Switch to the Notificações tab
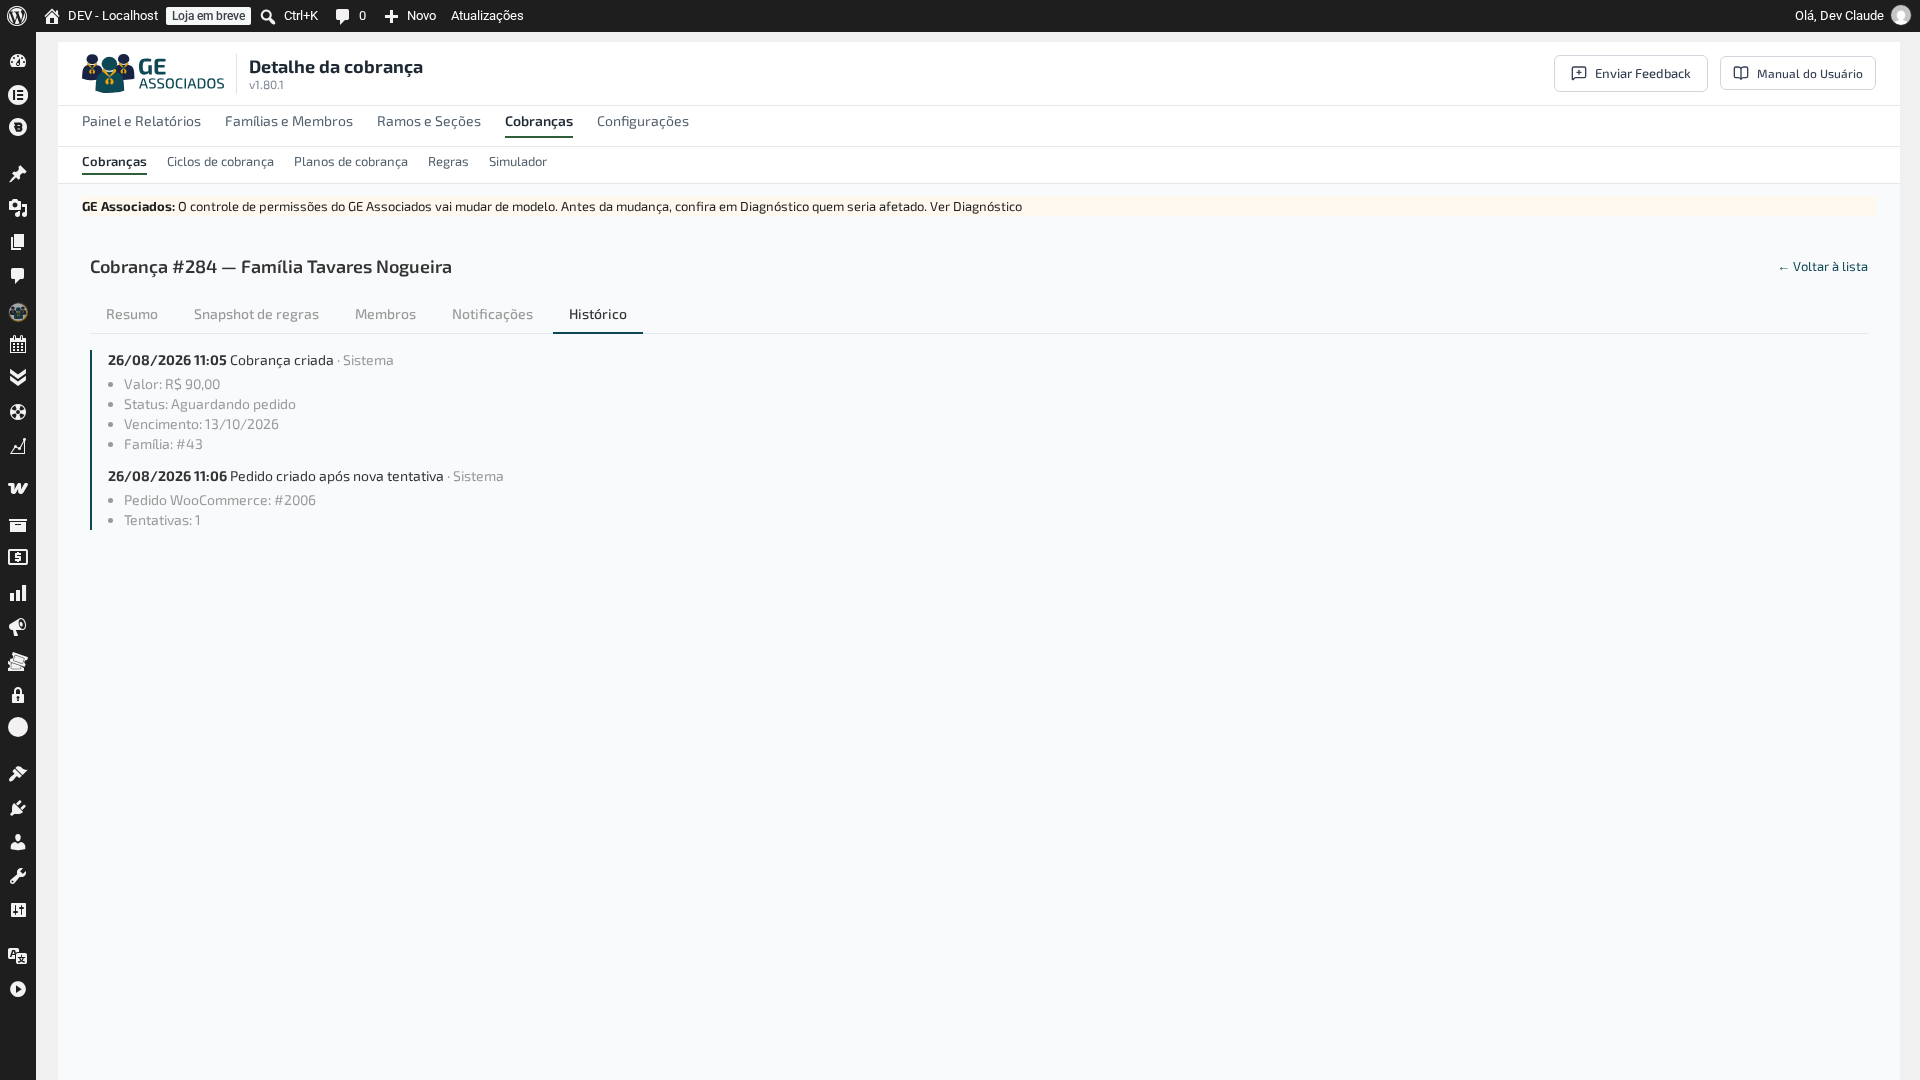This screenshot has width=1920, height=1080. 492,314
